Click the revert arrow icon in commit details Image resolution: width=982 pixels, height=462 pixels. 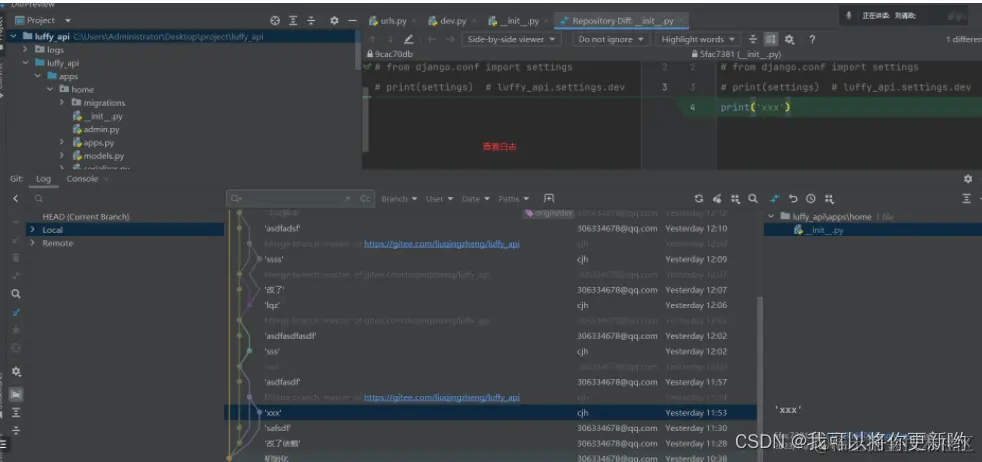click(793, 198)
